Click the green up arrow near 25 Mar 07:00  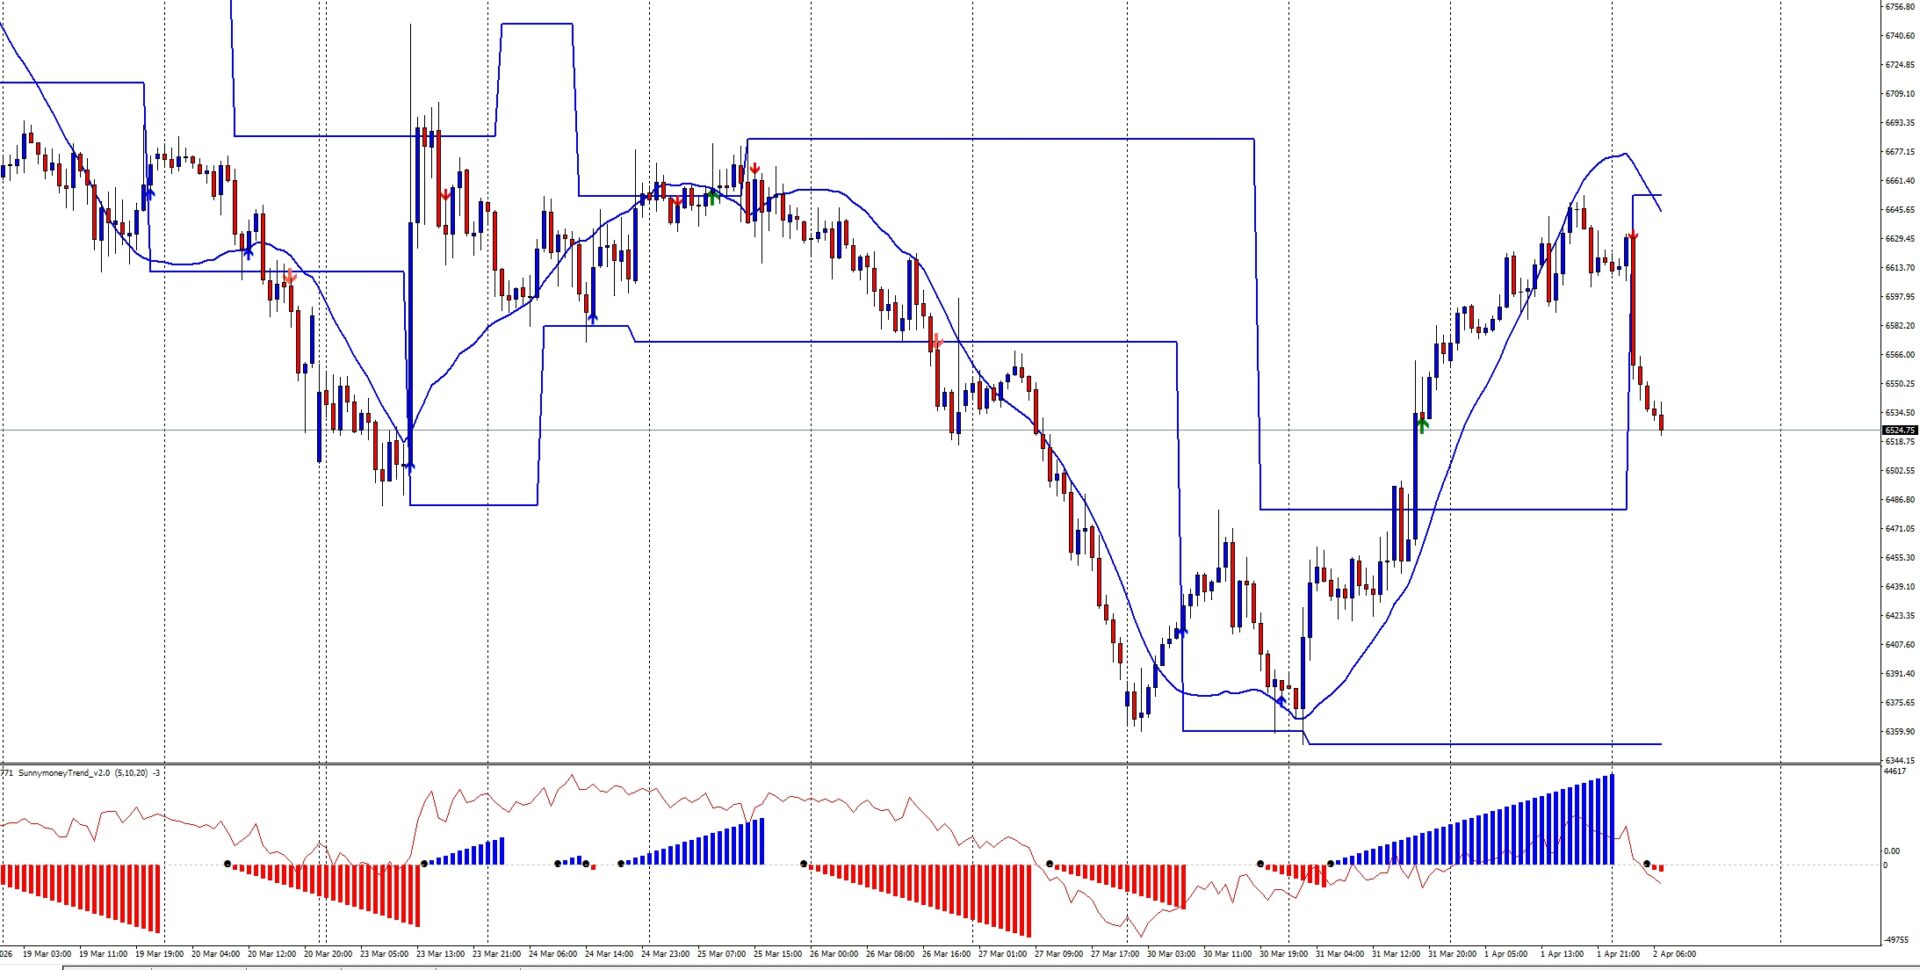point(712,197)
